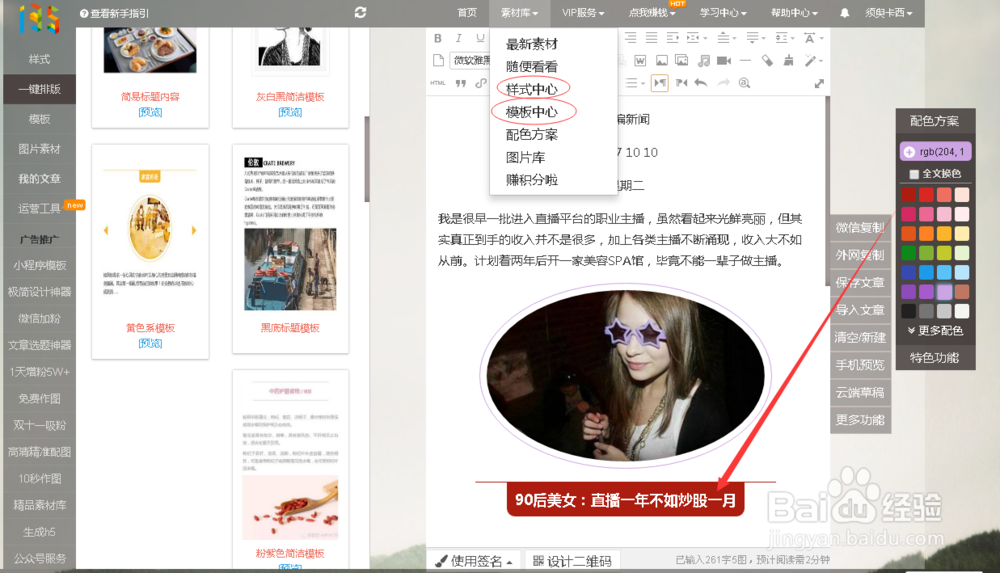Click the left-to-right text direction icon
The height and width of the screenshot is (573, 1000).
(660, 83)
